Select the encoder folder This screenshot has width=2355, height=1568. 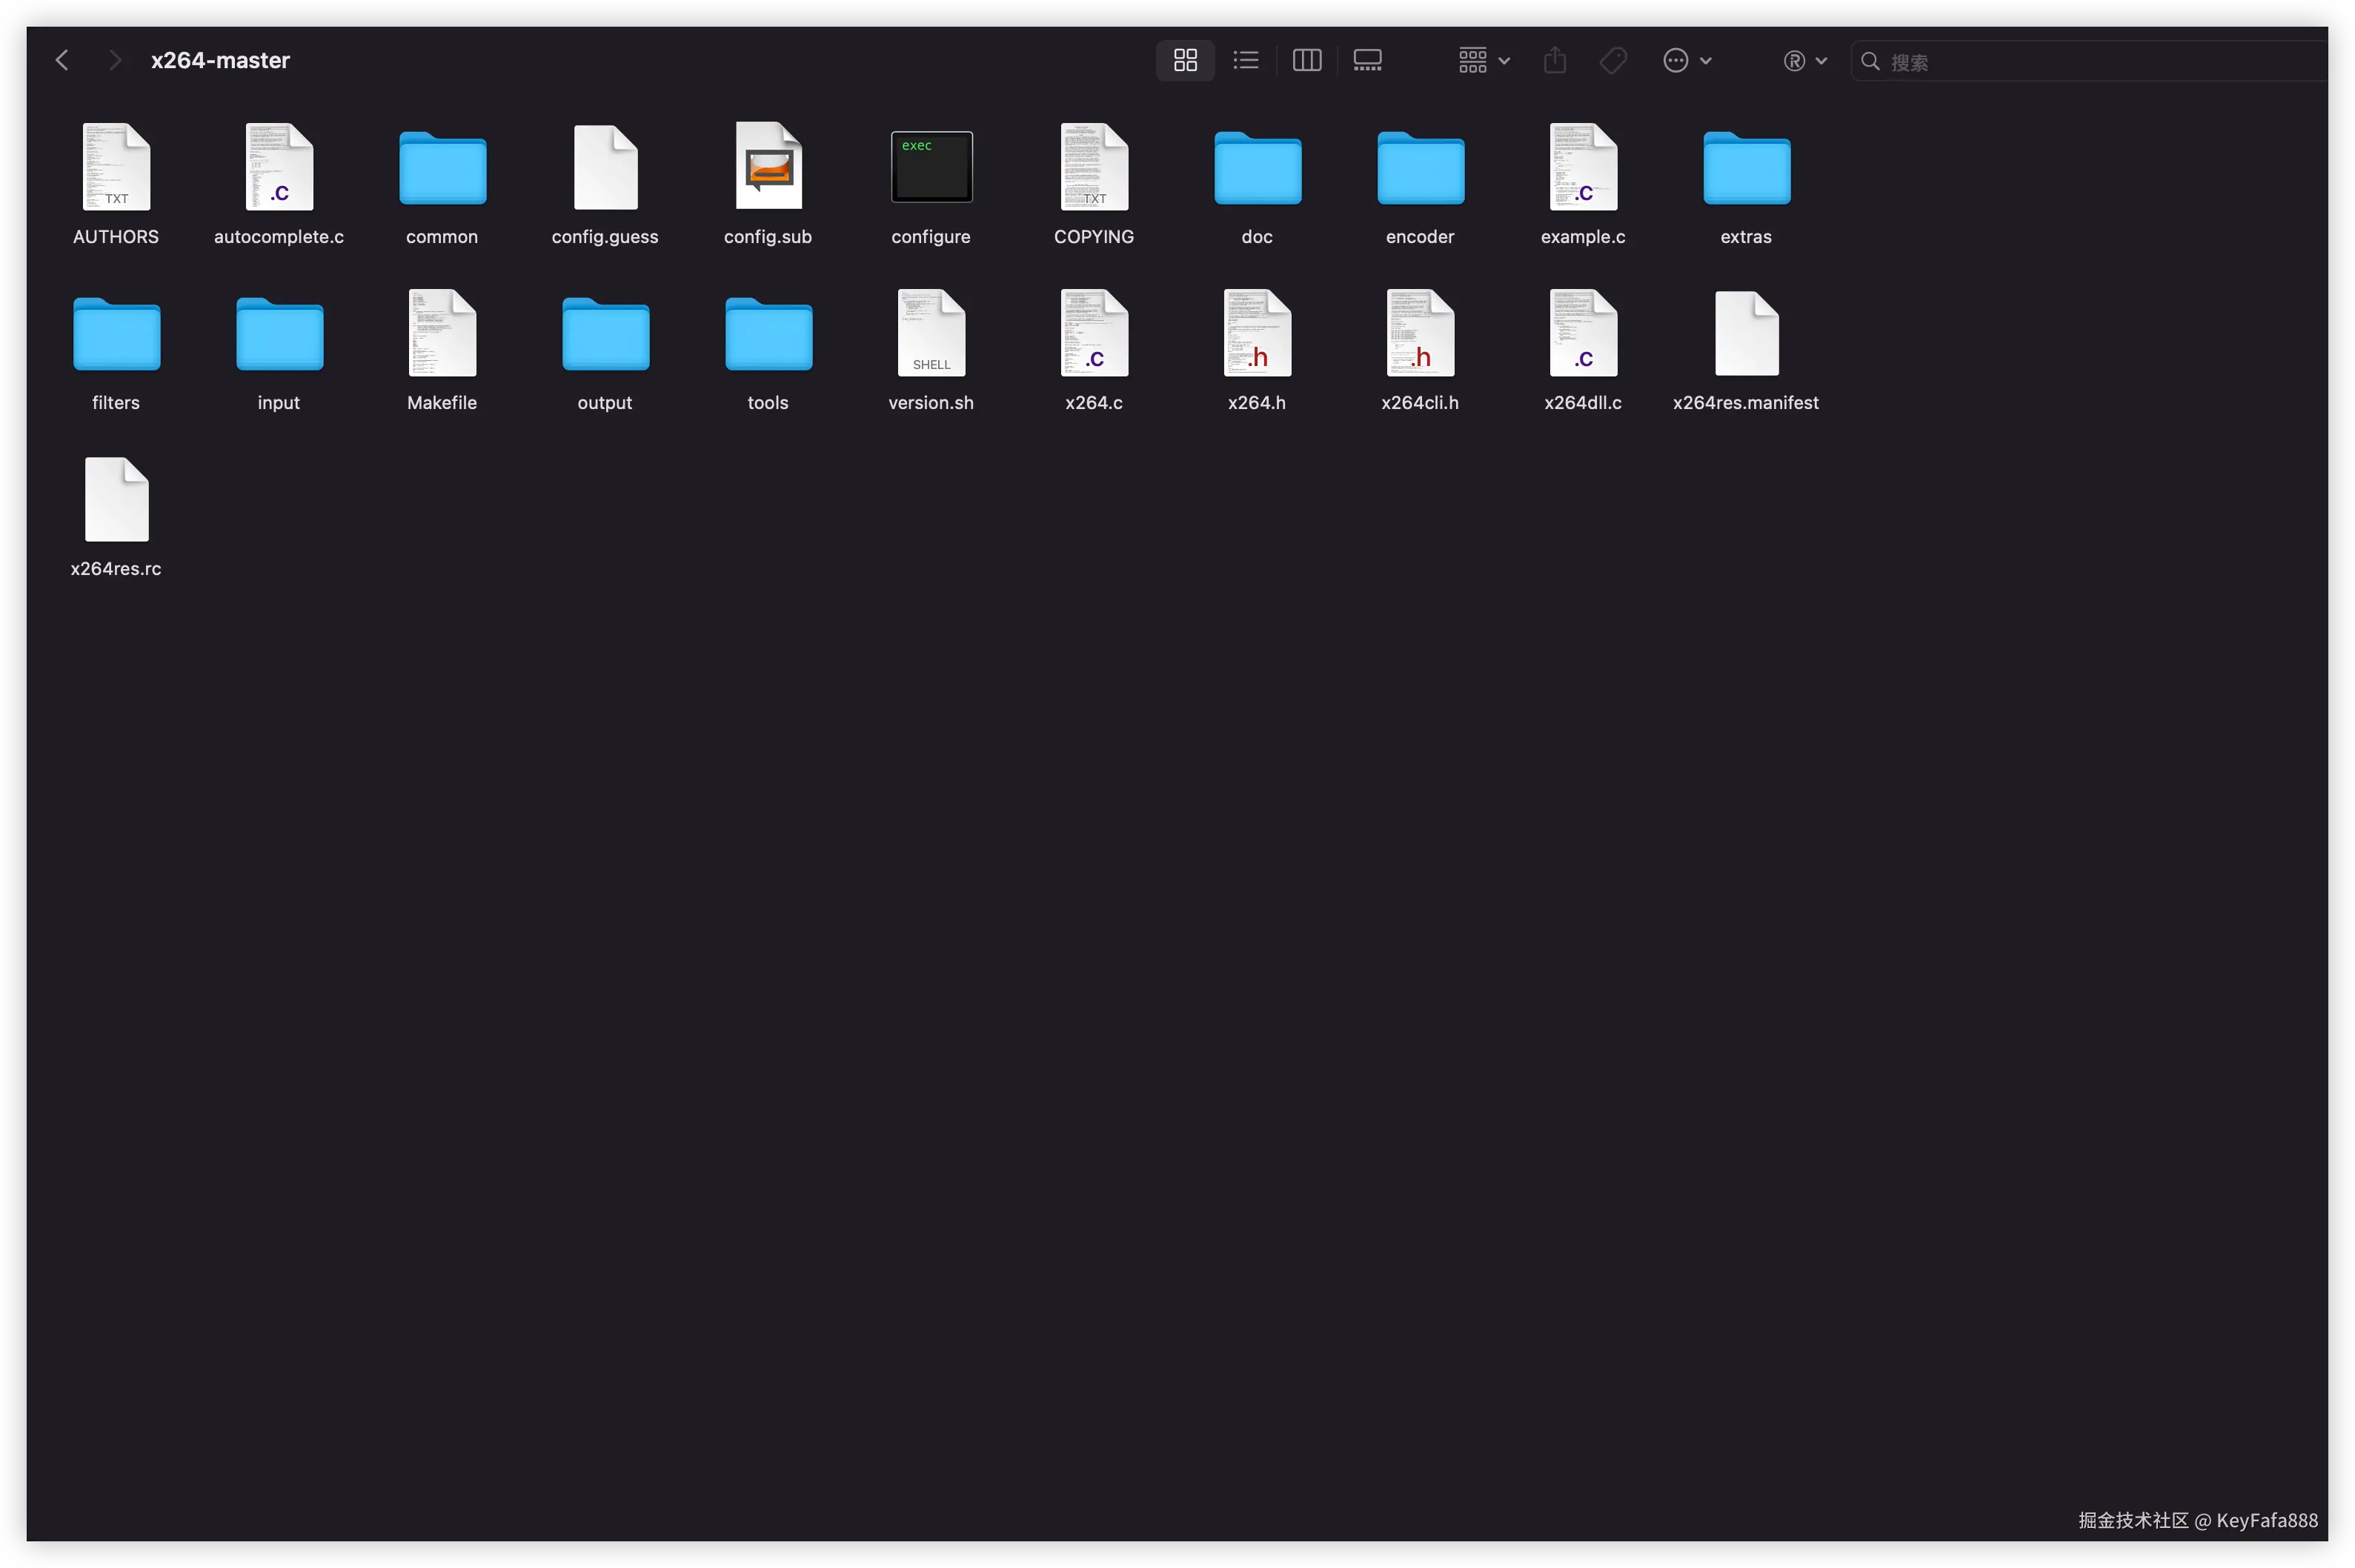1420,167
